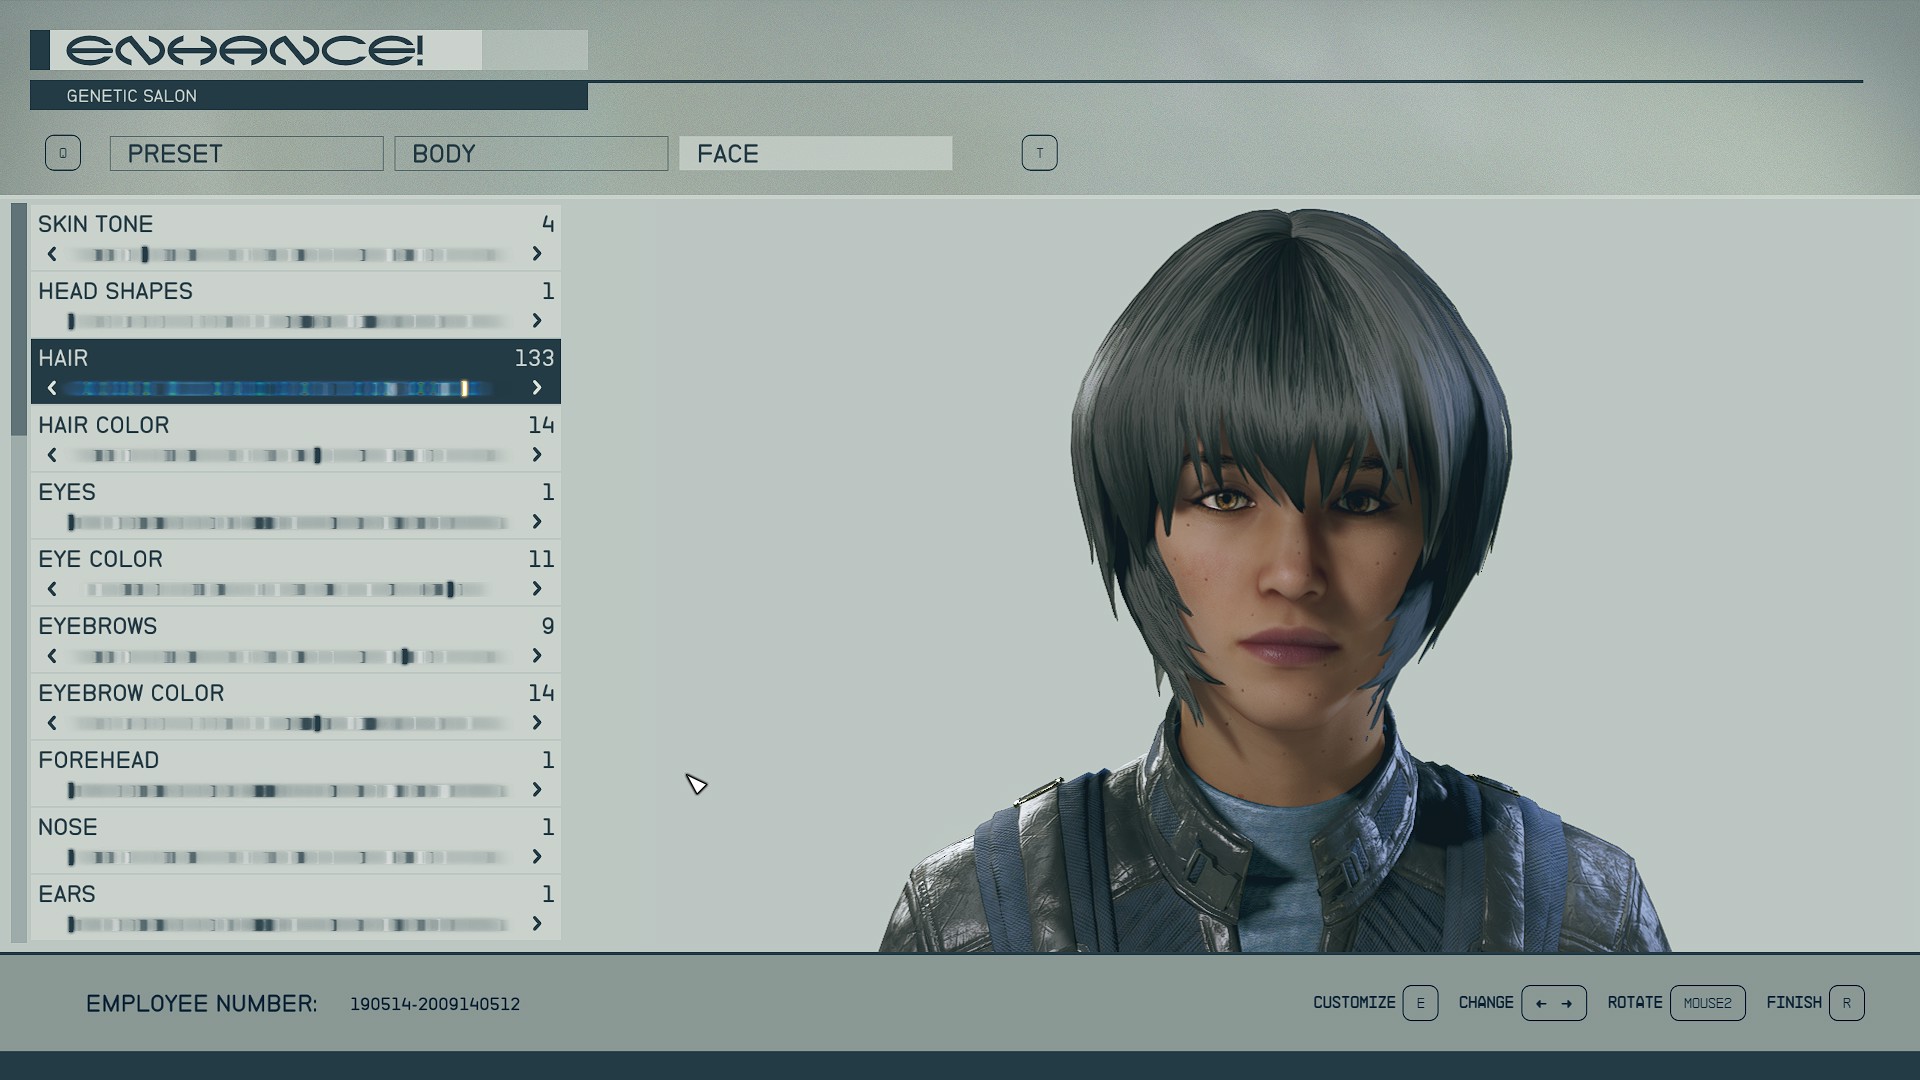Select the NOSE row label
This screenshot has width=1920, height=1080.
pyautogui.click(x=67, y=827)
